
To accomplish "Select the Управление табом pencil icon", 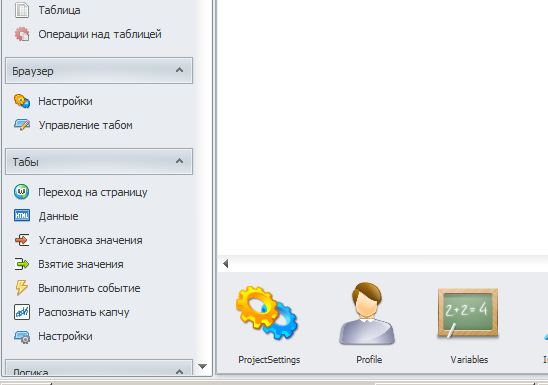I will pos(22,125).
